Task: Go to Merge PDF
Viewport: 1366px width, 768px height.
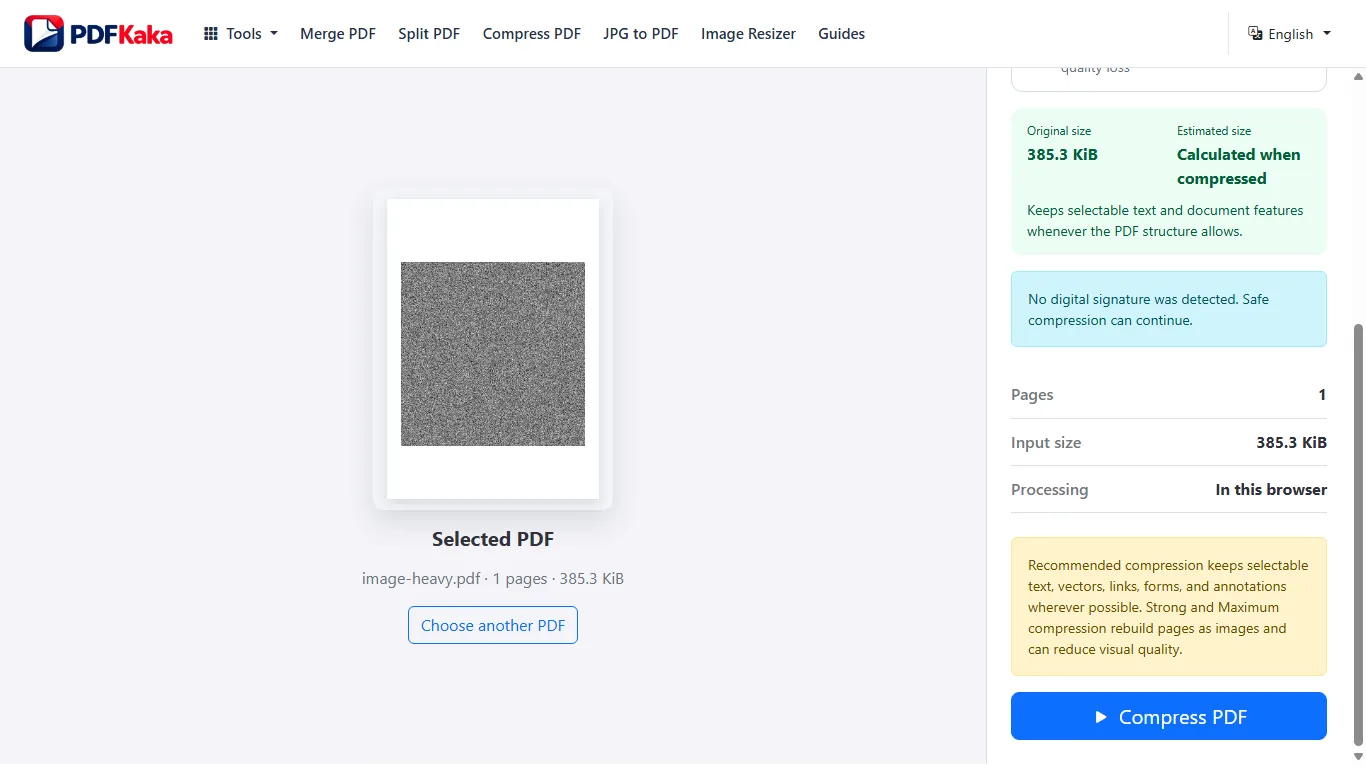Action: click(x=338, y=33)
